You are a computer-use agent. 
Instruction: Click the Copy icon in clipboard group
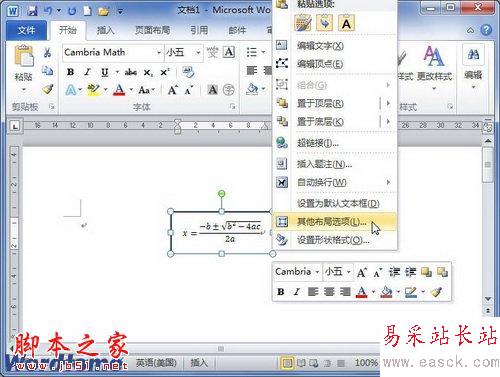click(47, 70)
